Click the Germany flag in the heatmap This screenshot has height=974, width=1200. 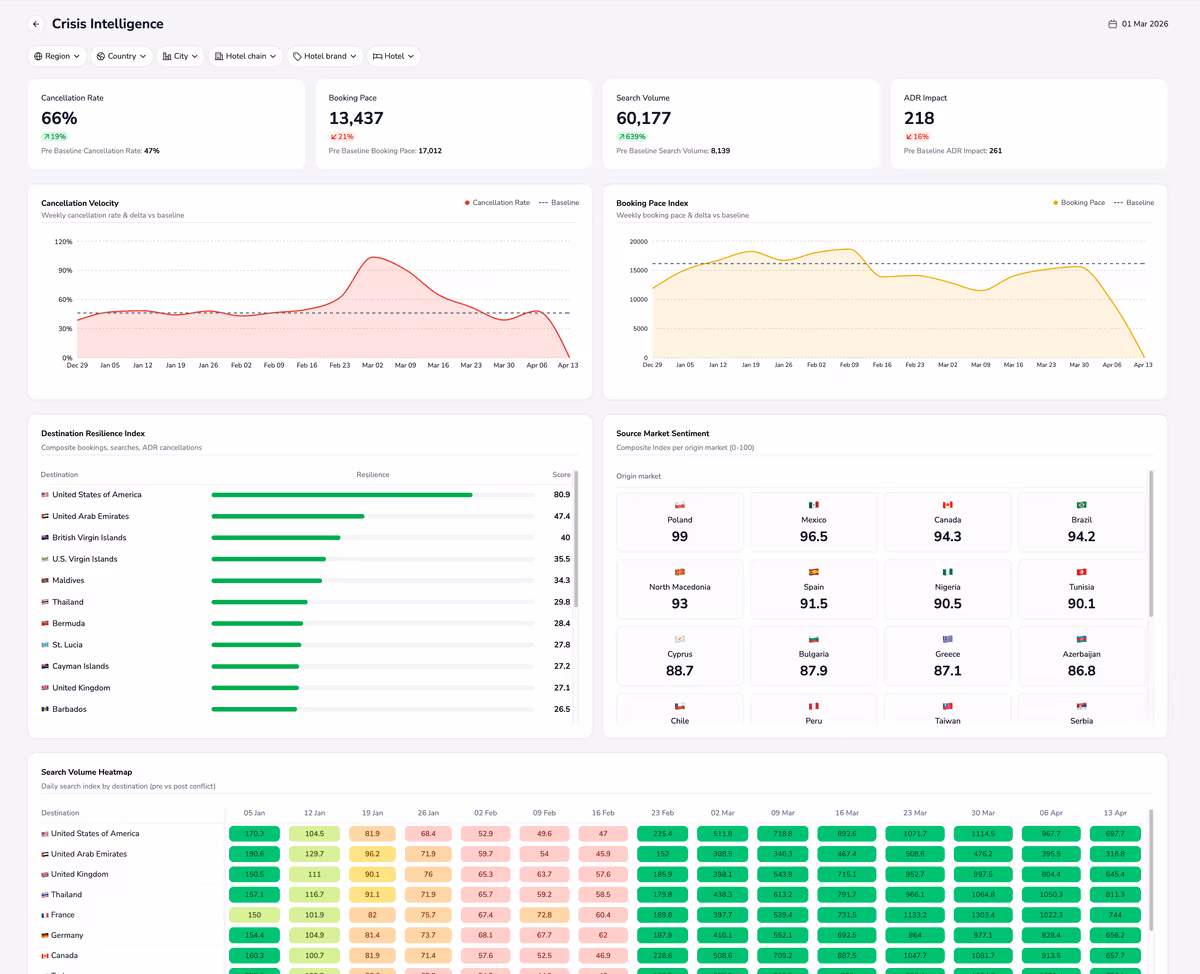point(45,936)
